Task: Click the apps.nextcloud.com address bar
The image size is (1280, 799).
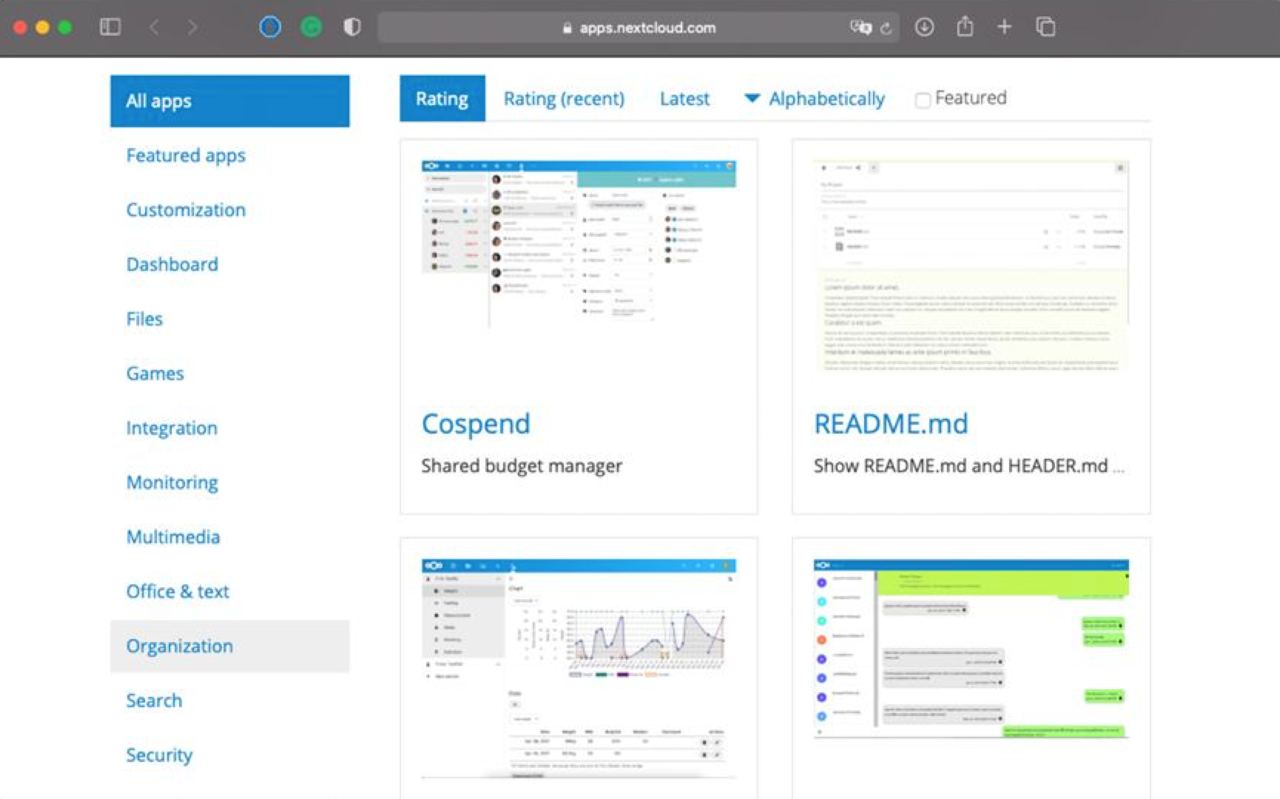Action: pos(638,28)
